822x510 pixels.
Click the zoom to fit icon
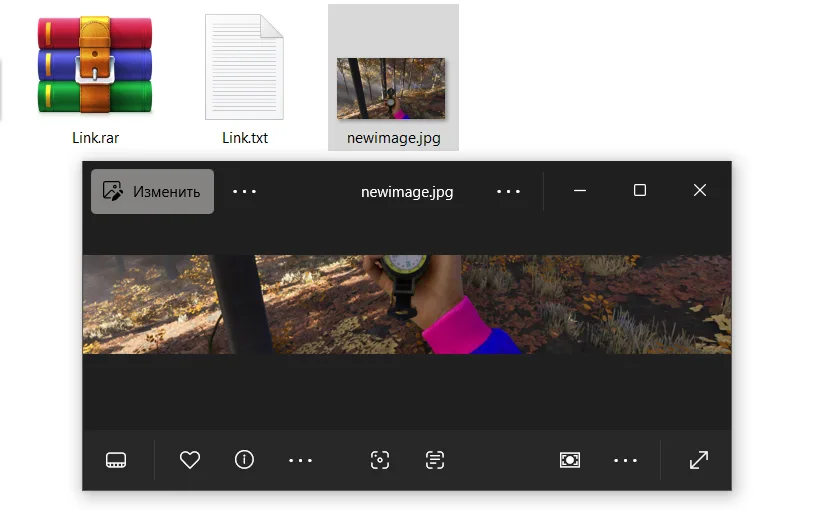pos(570,460)
